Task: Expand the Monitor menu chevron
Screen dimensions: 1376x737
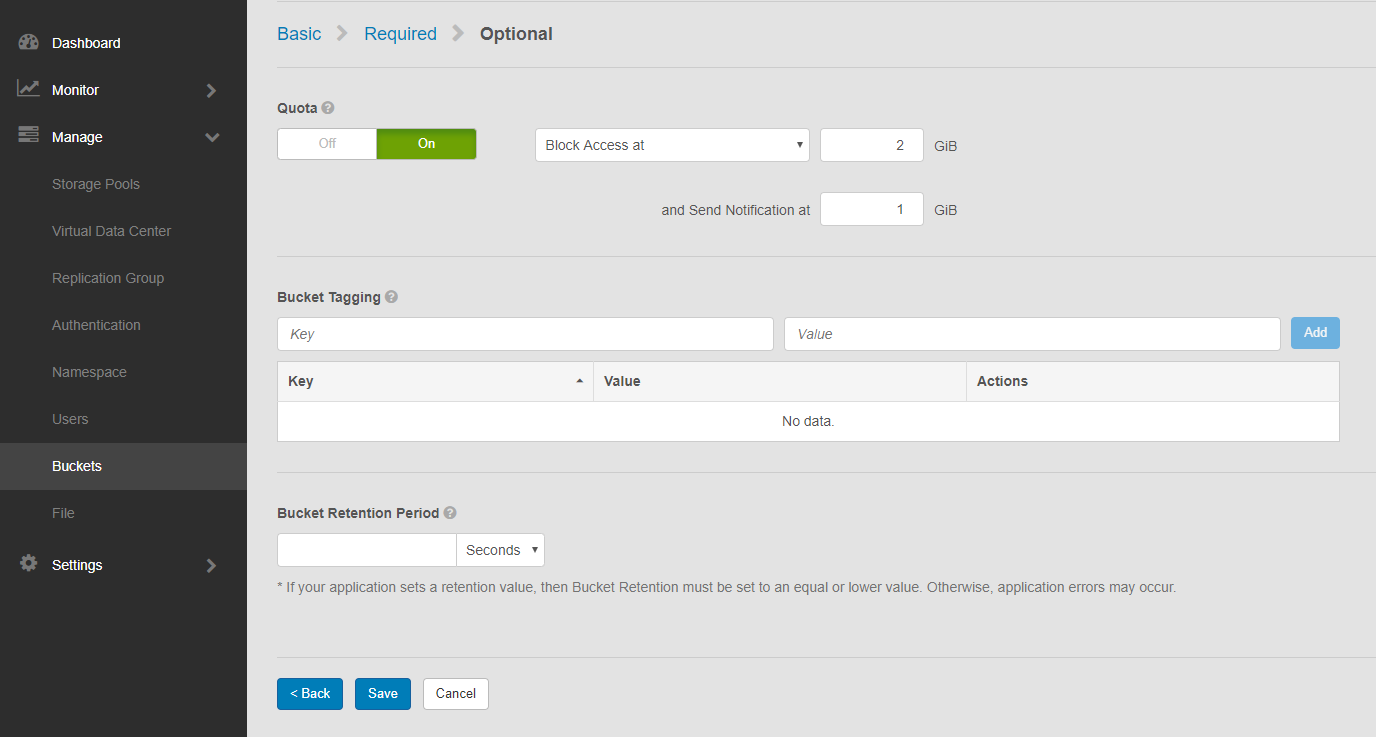Action: point(211,90)
